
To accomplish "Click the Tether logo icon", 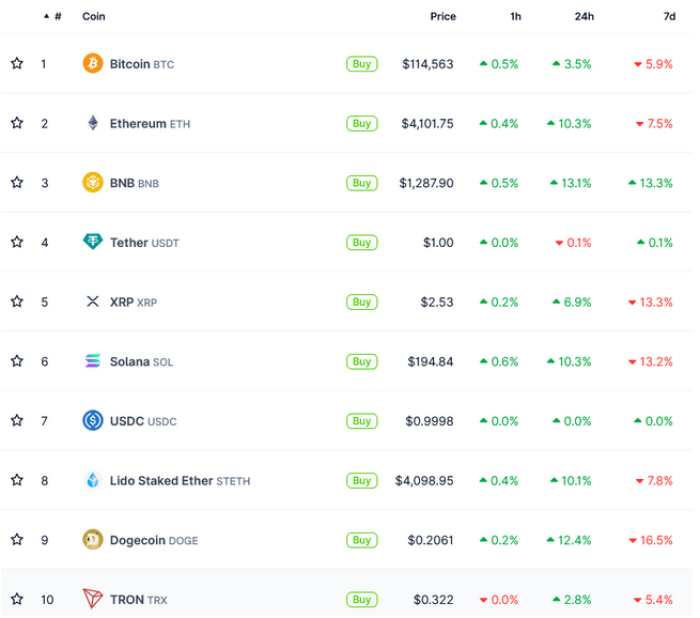I will [92, 242].
